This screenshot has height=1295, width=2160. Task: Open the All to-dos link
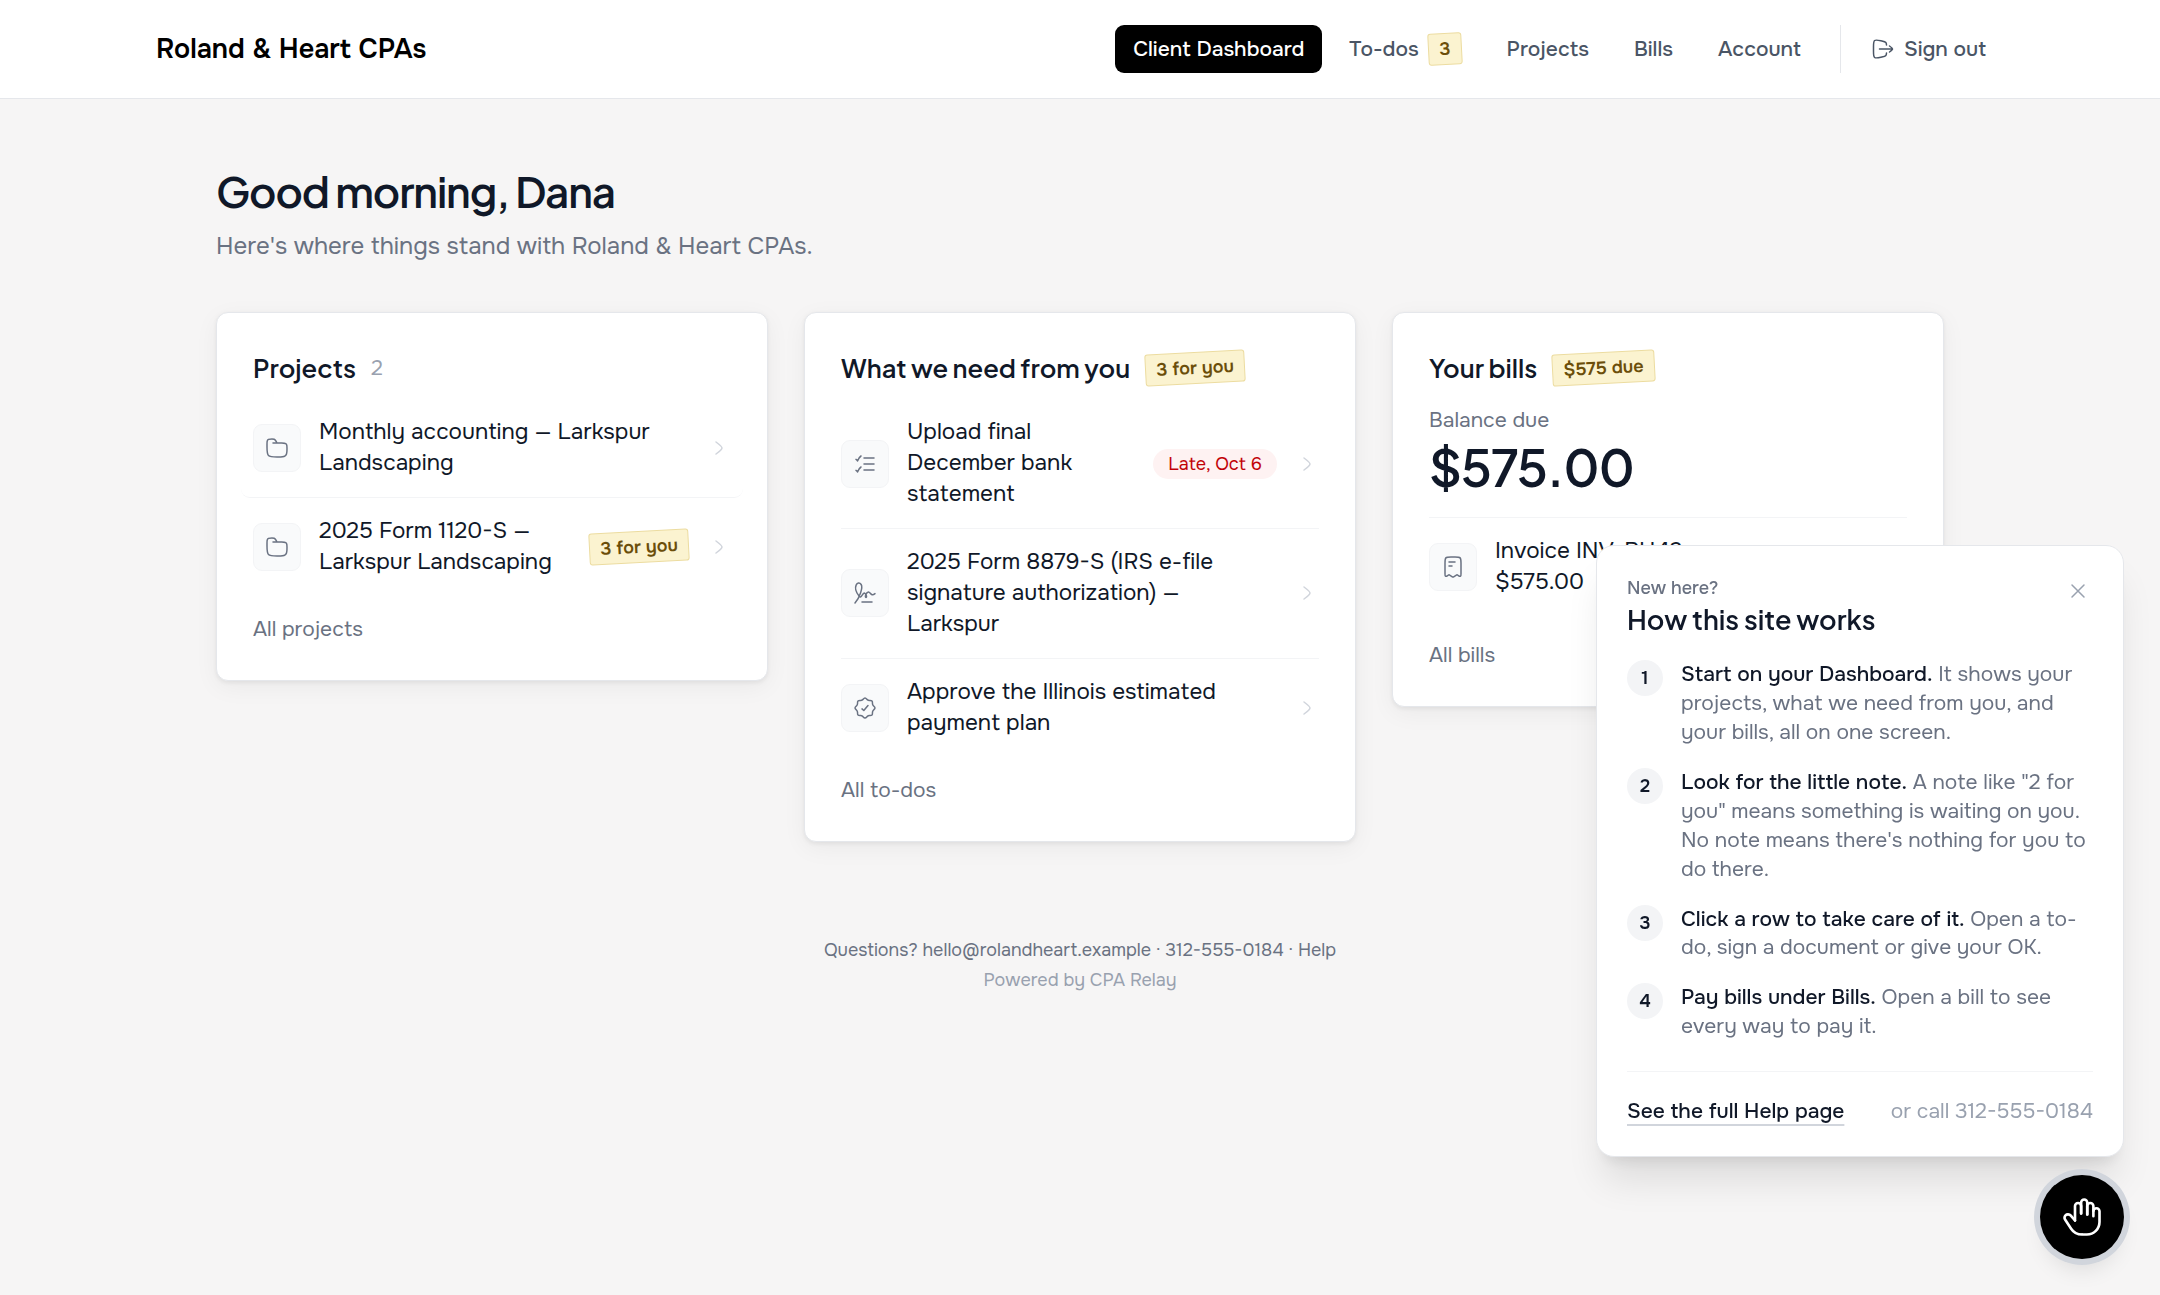pos(888,790)
